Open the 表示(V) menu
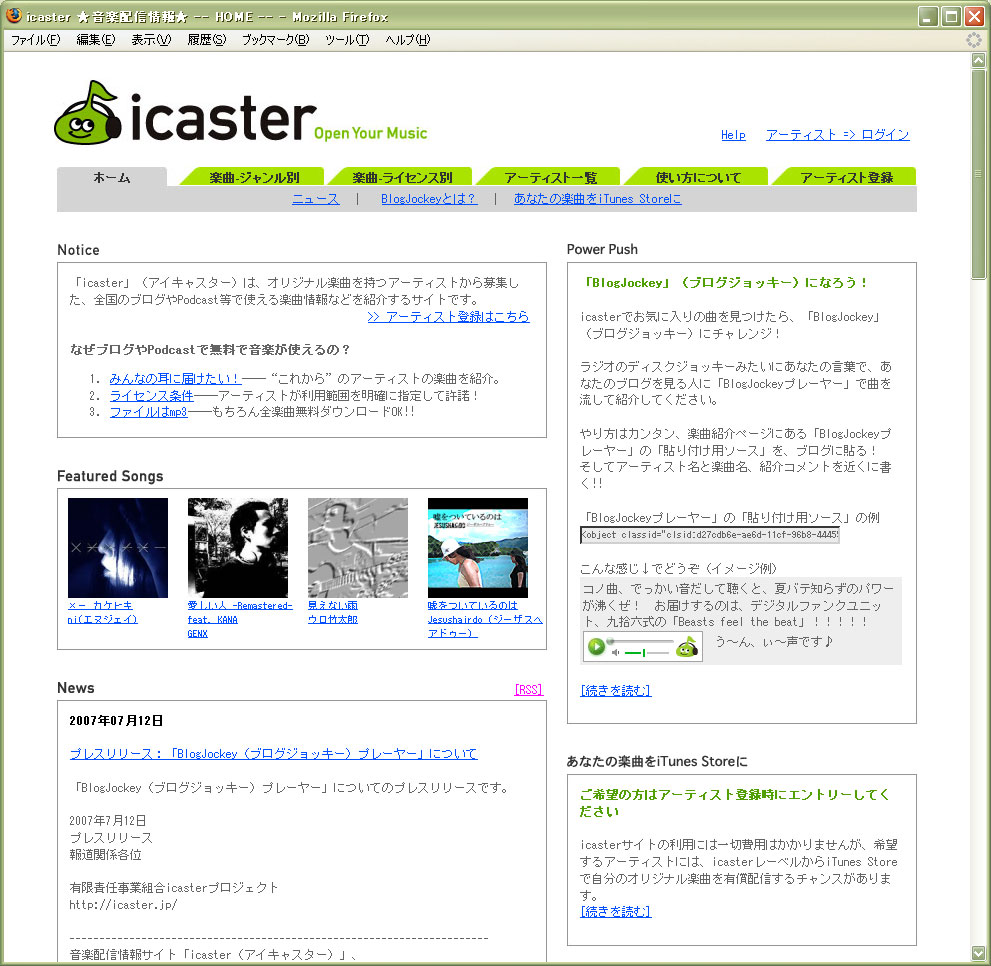Viewport: 991px width, 966px height. click(151, 40)
